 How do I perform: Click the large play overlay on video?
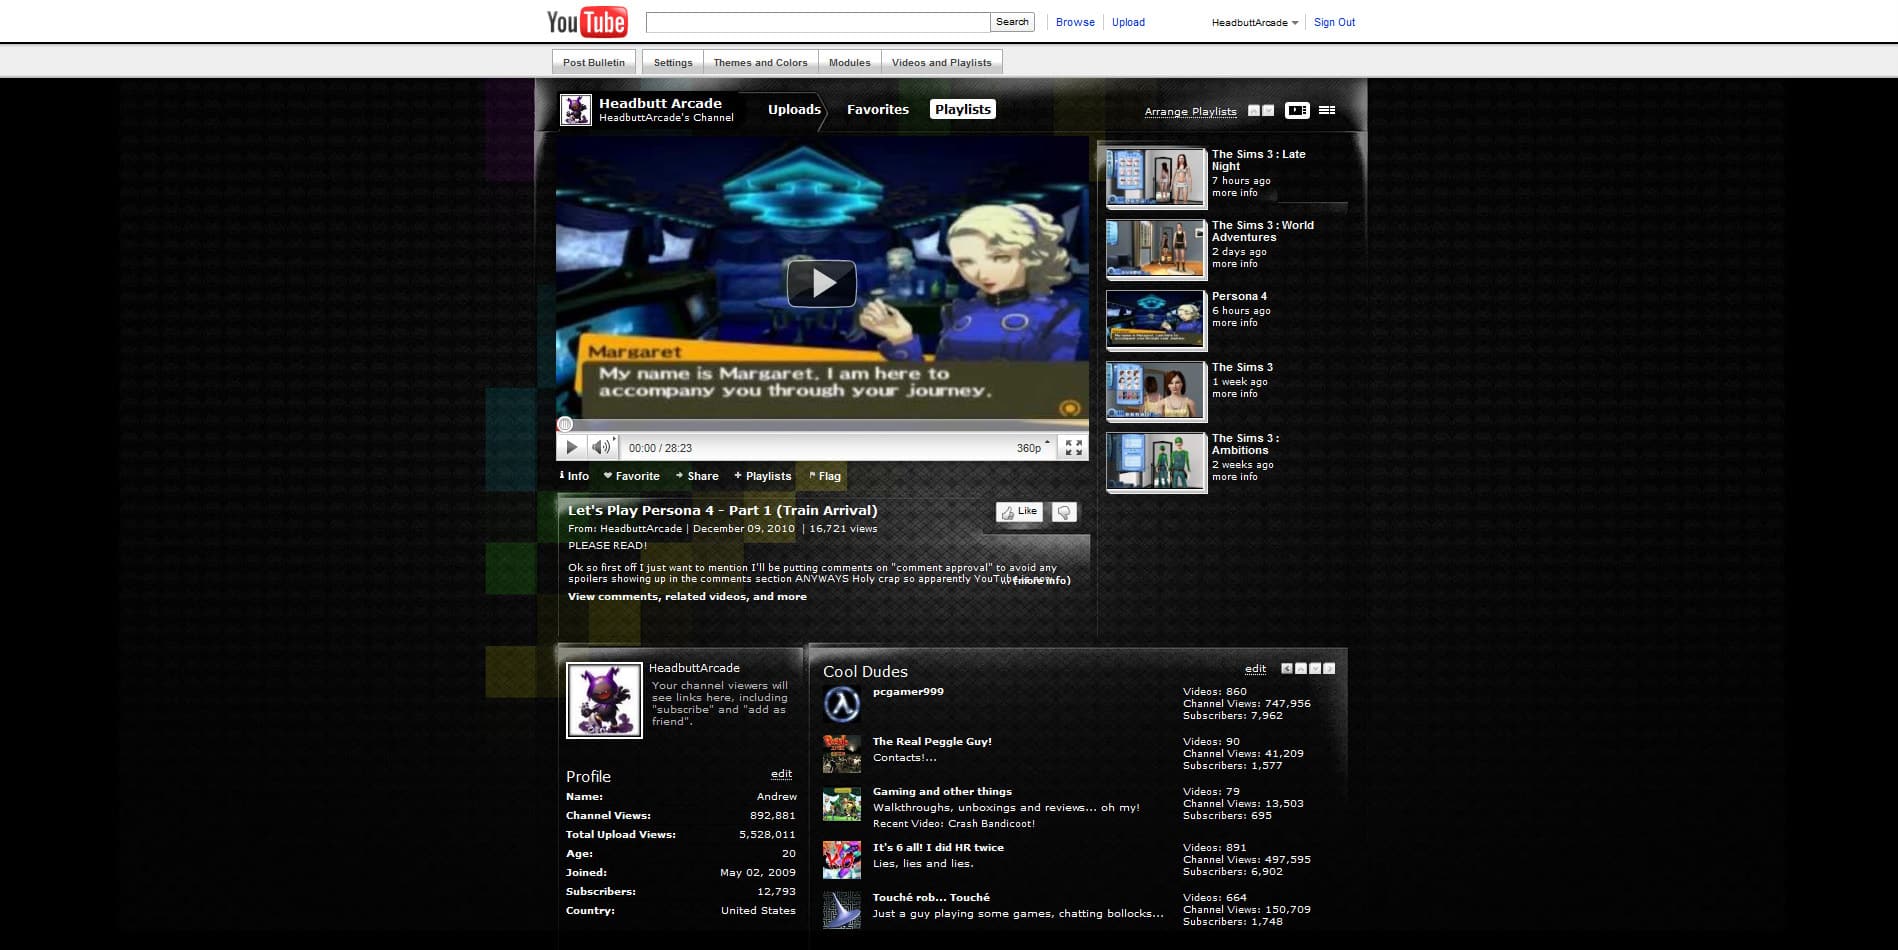(x=821, y=284)
